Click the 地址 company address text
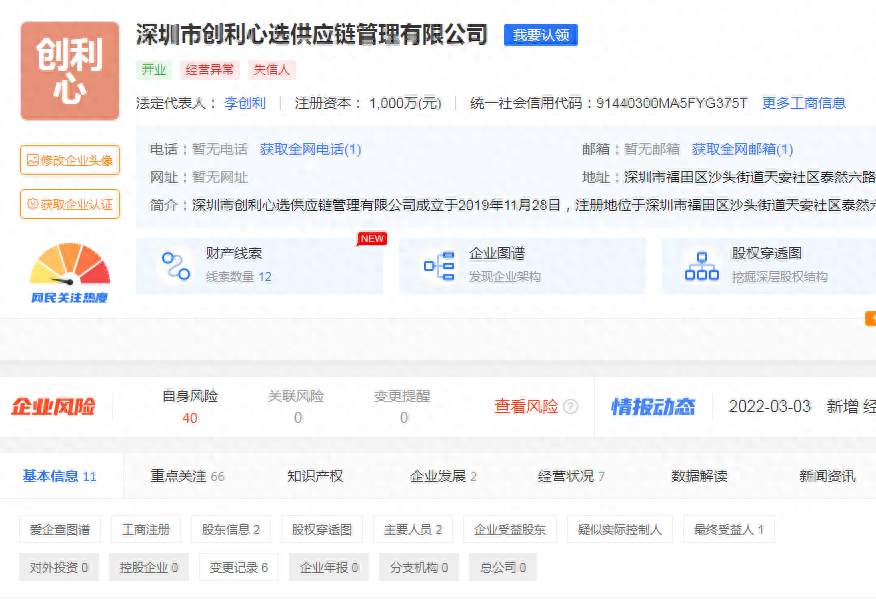 [x=749, y=177]
